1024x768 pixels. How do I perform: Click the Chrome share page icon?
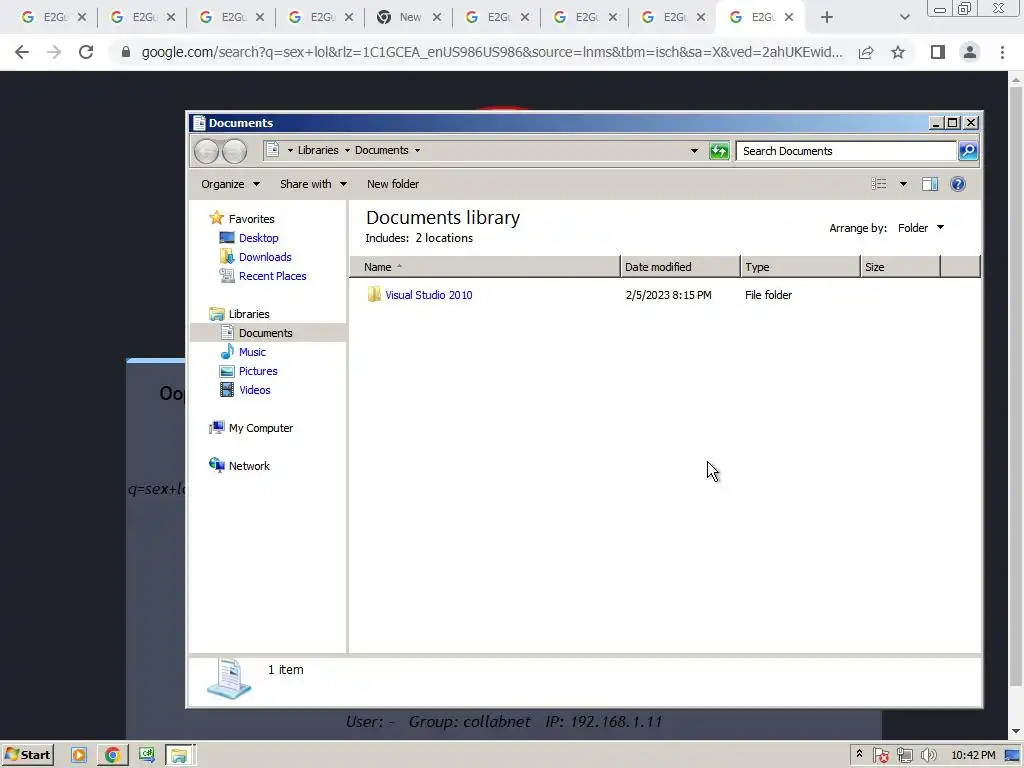pyautogui.click(x=866, y=52)
